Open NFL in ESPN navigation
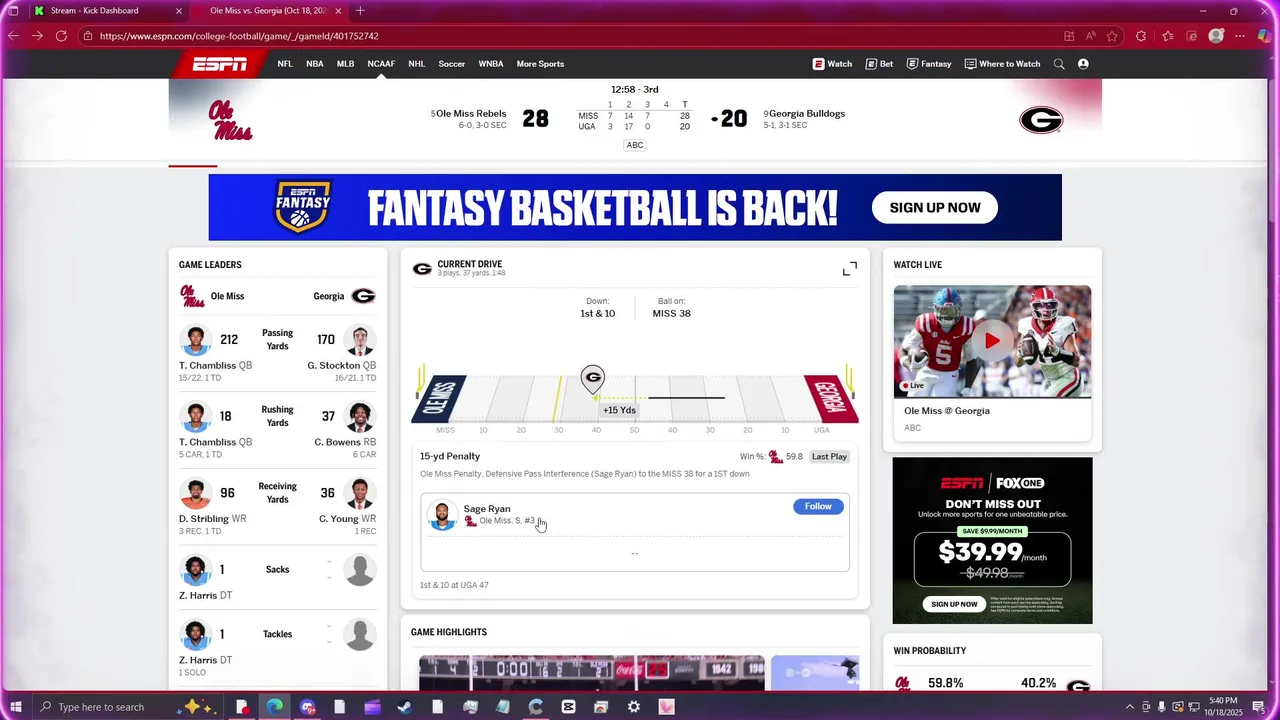Viewport: 1280px width, 720px height. (x=285, y=64)
